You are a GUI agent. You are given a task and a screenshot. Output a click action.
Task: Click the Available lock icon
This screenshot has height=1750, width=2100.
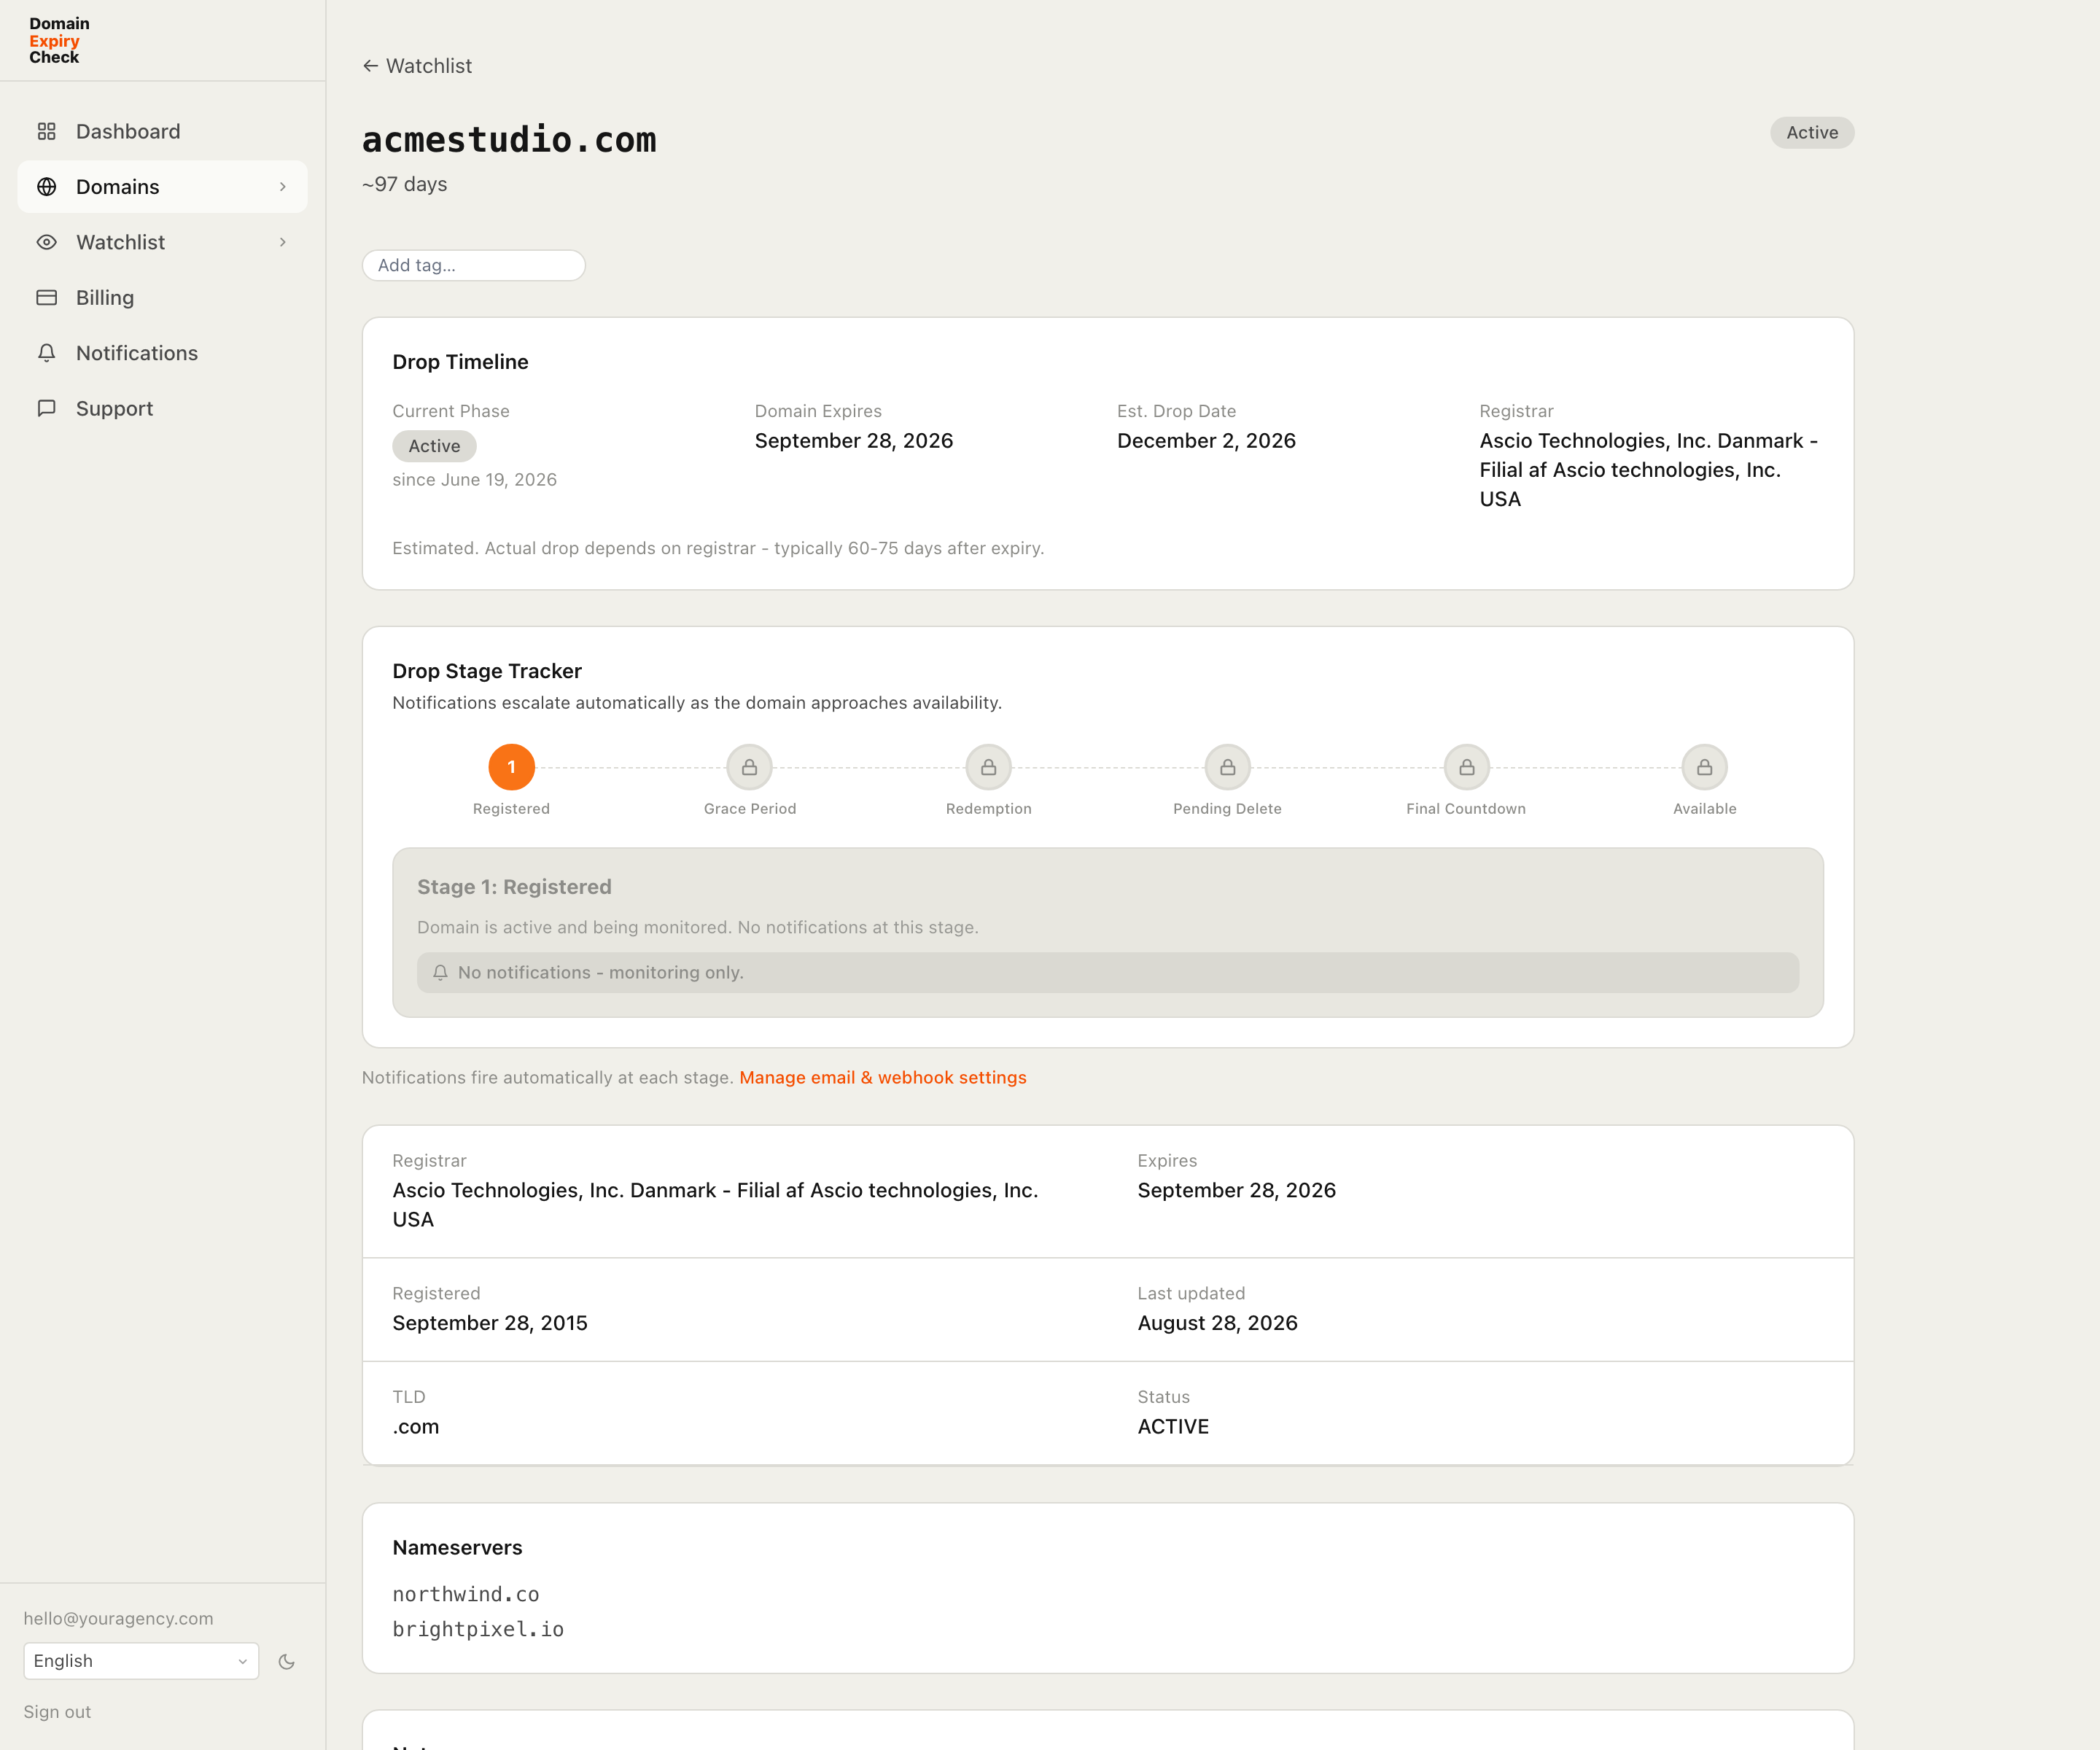[1704, 767]
